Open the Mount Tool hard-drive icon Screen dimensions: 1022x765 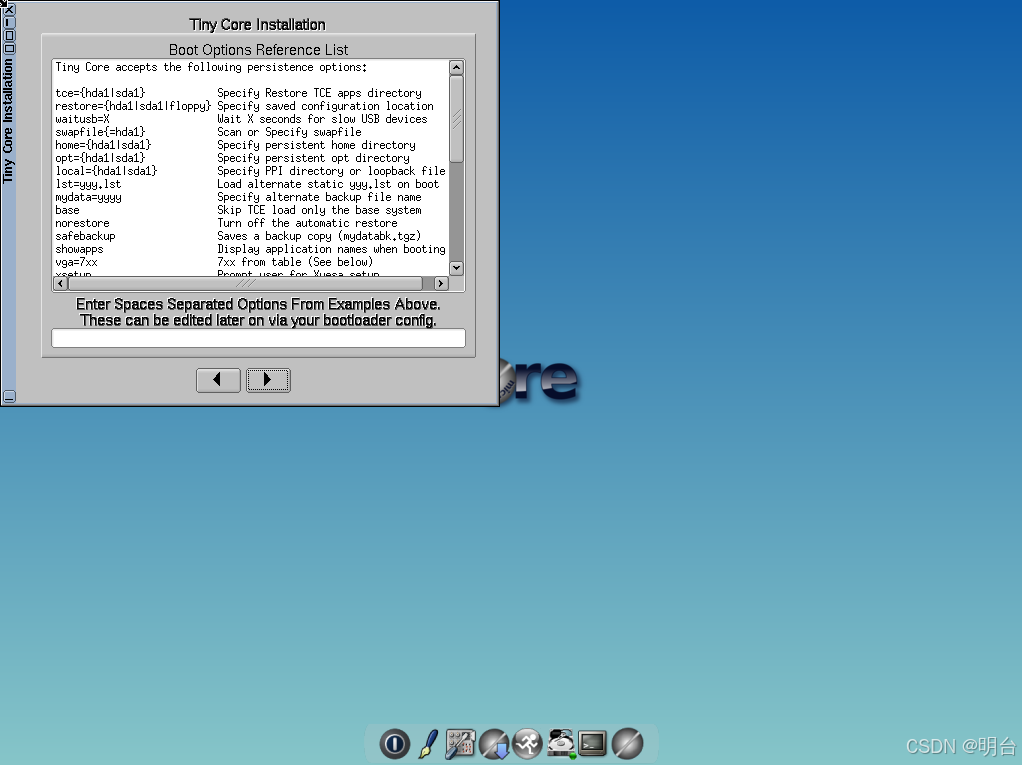561,743
